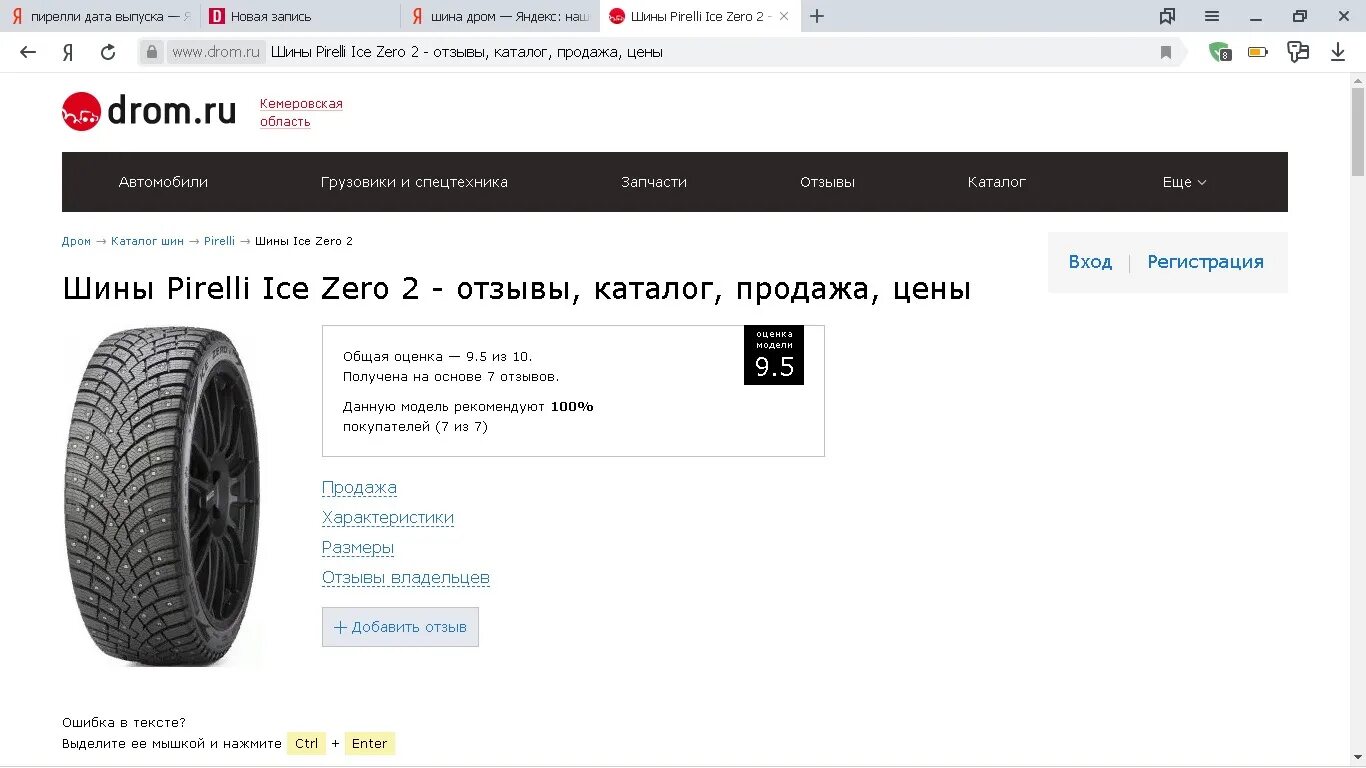Switch to the 'Новая запись' tab
Viewport: 1366px width, 768px height.
coord(300,16)
